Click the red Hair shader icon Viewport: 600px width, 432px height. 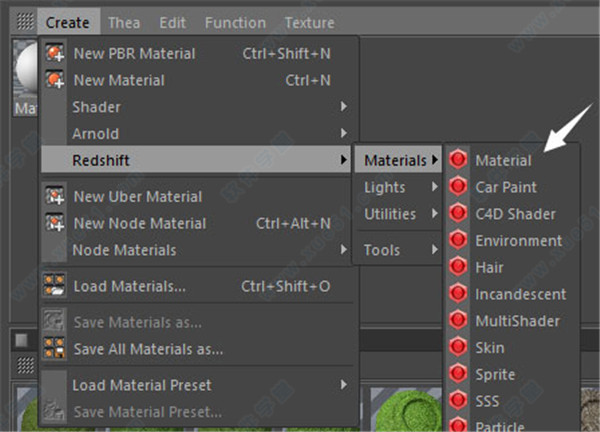tap(458, 268)
